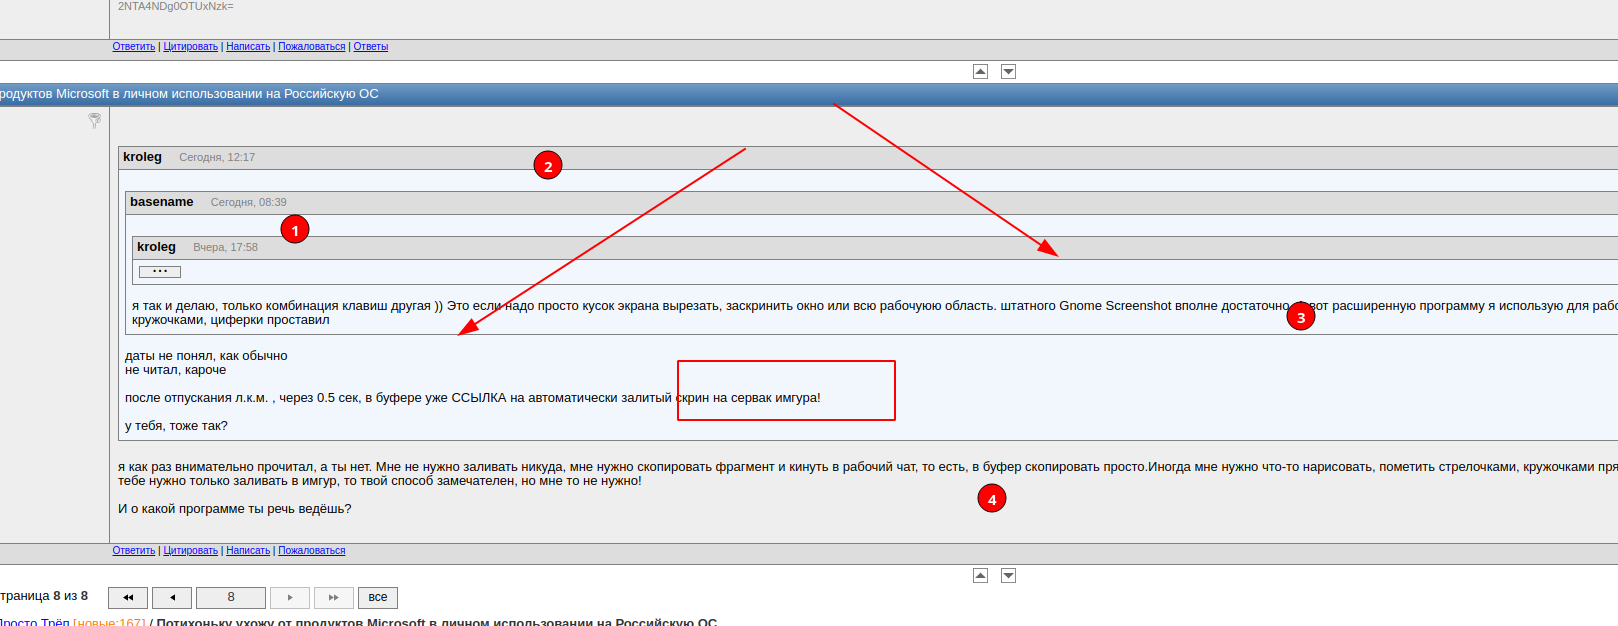Click 'Пожаловаться' under kroleg's 12:17 post

point(311,551)
